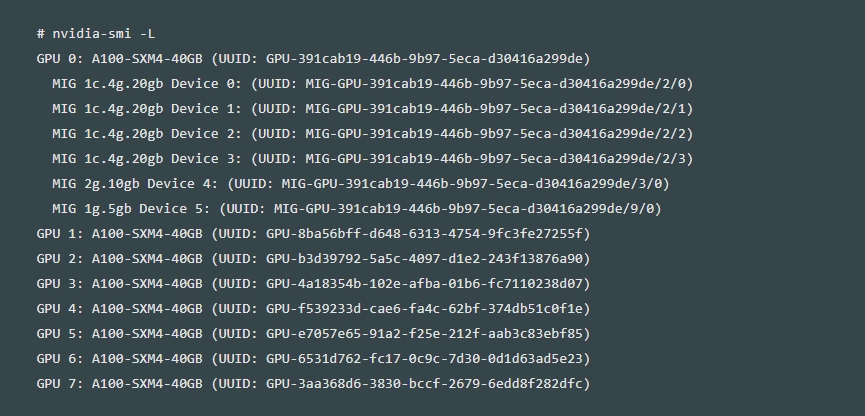The image size is (865, 416).
Task: Click UUID ending in d30416a299de/9/0
Action: pyautogui.click(x=464, y=209)
